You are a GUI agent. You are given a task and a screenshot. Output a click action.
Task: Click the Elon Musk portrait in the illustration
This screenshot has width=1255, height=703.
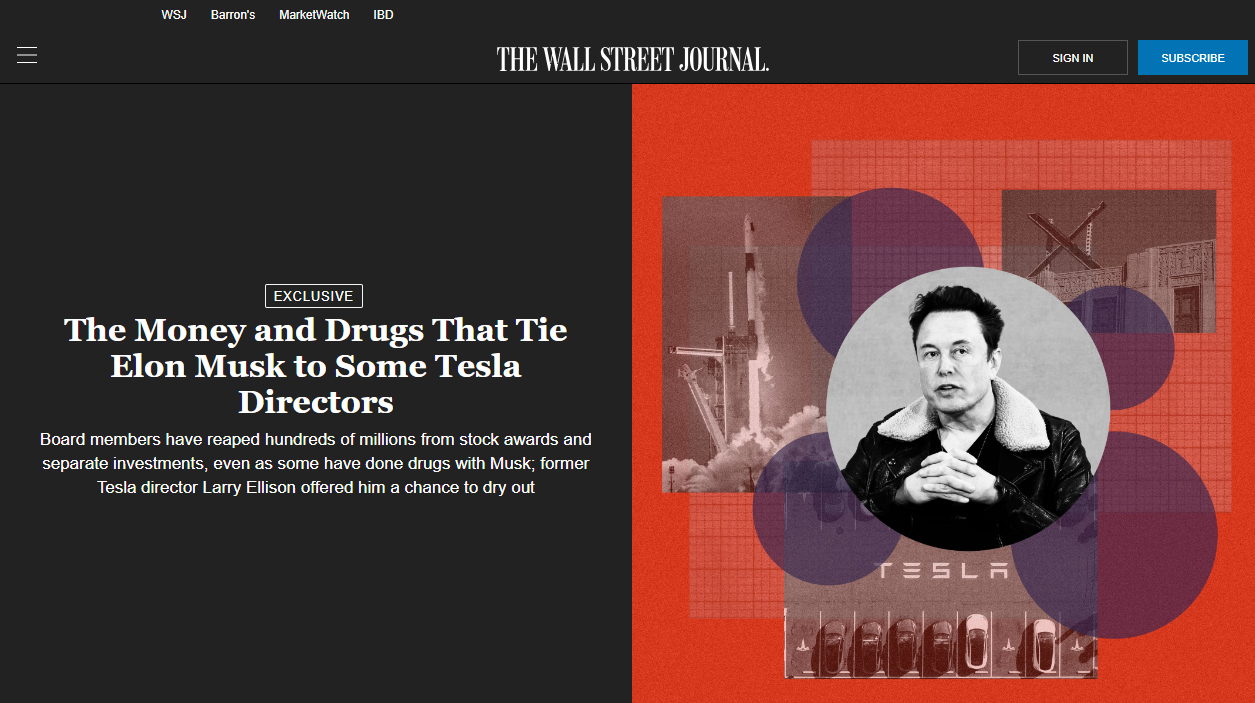[967, 408]
